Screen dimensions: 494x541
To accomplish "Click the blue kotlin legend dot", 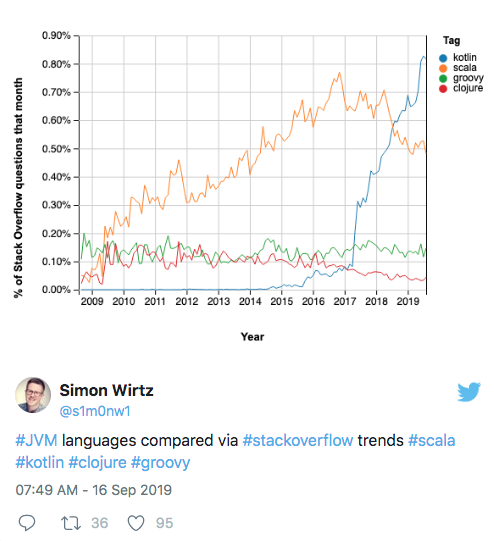I will pyautogui.click(x=443, y=58).
